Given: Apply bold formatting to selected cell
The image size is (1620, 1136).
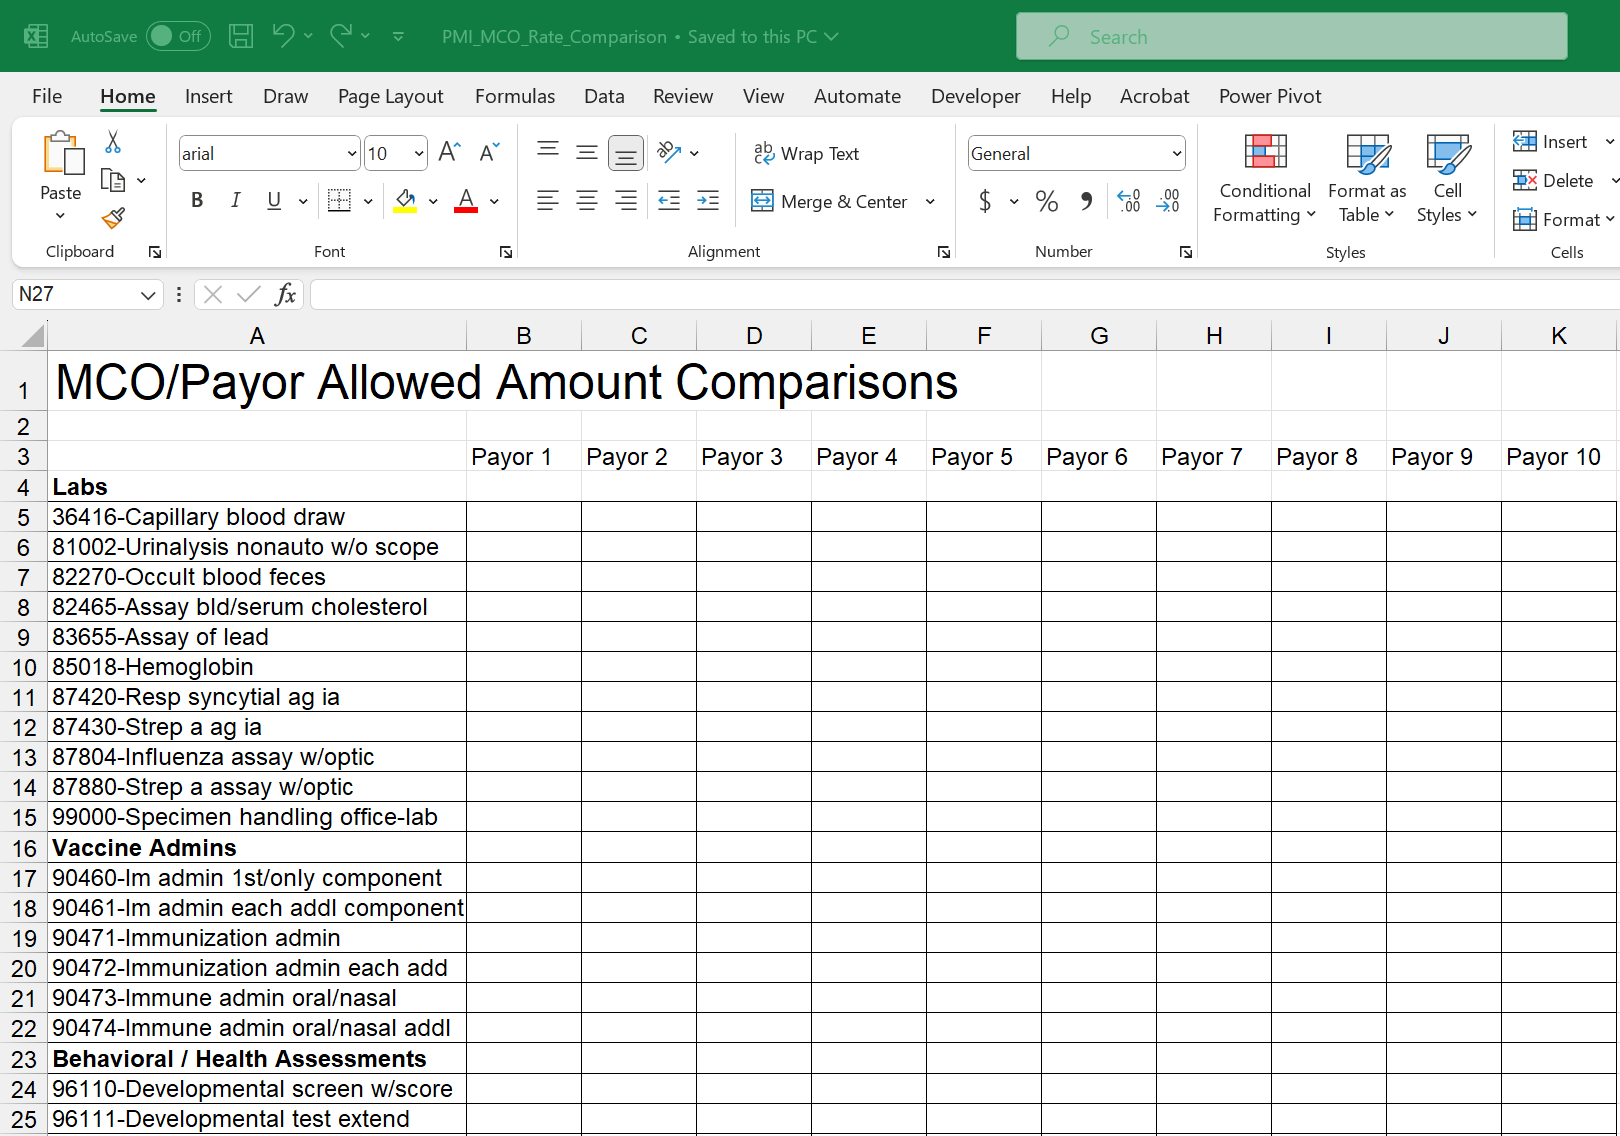Looking at the screenshot, I should point(197,200).
